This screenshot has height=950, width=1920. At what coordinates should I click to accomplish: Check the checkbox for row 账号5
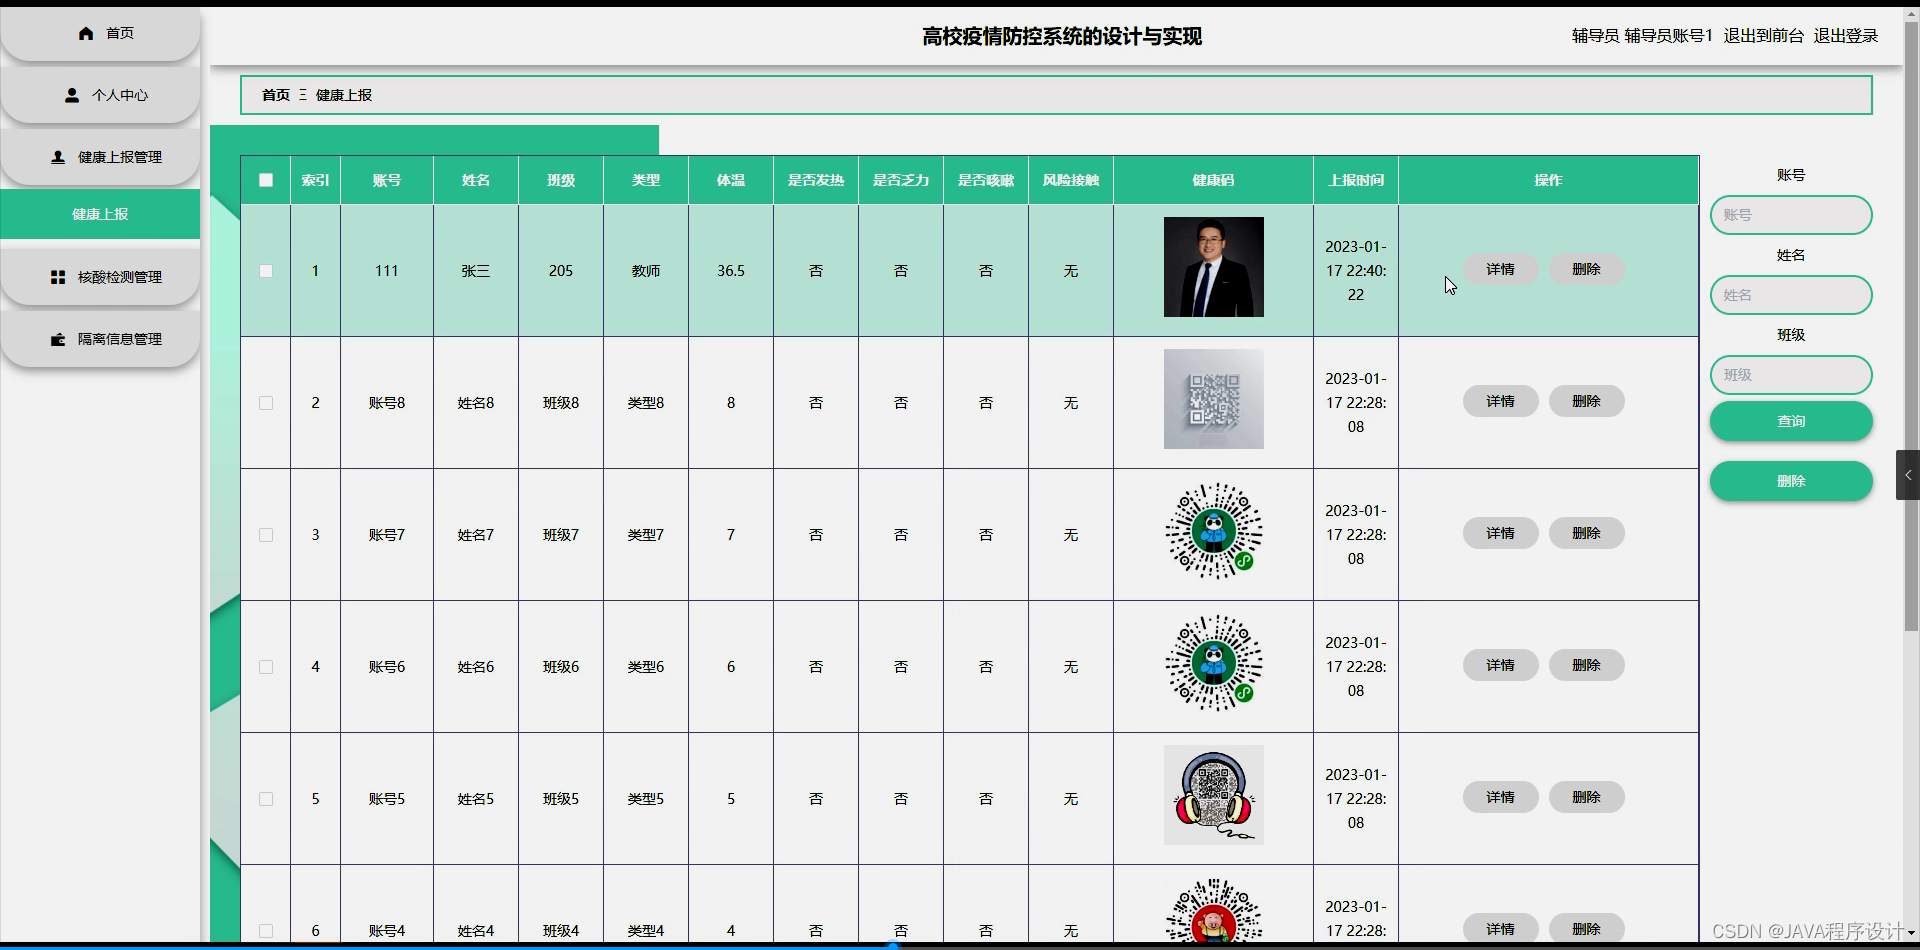(266, 799)
